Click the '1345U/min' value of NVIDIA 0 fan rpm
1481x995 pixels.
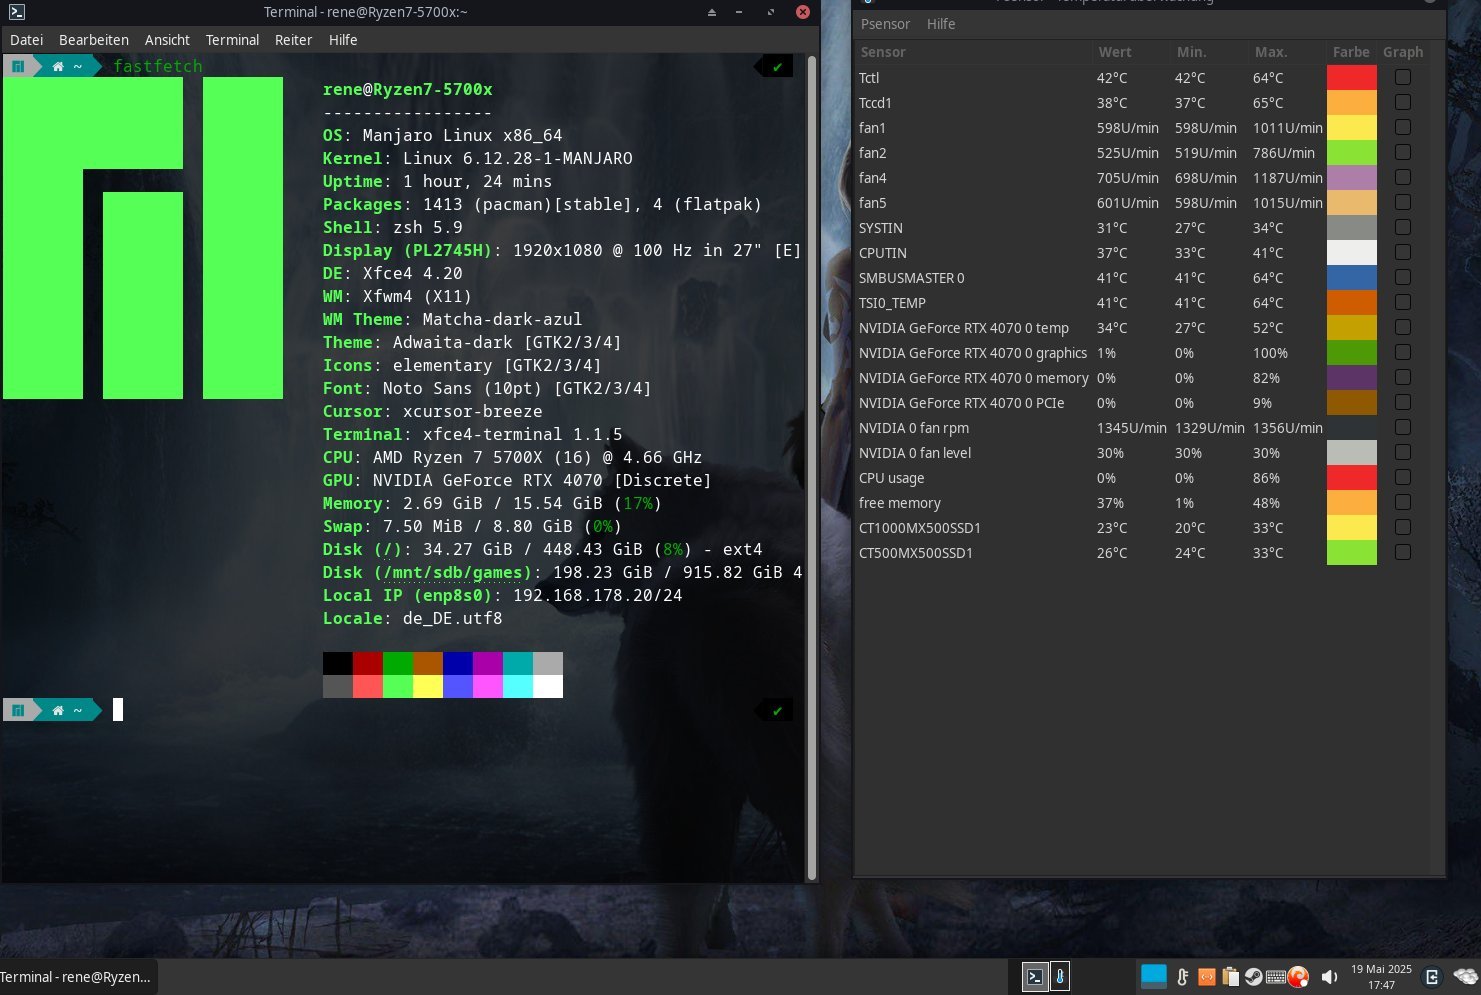click(x=1131, y=427)
